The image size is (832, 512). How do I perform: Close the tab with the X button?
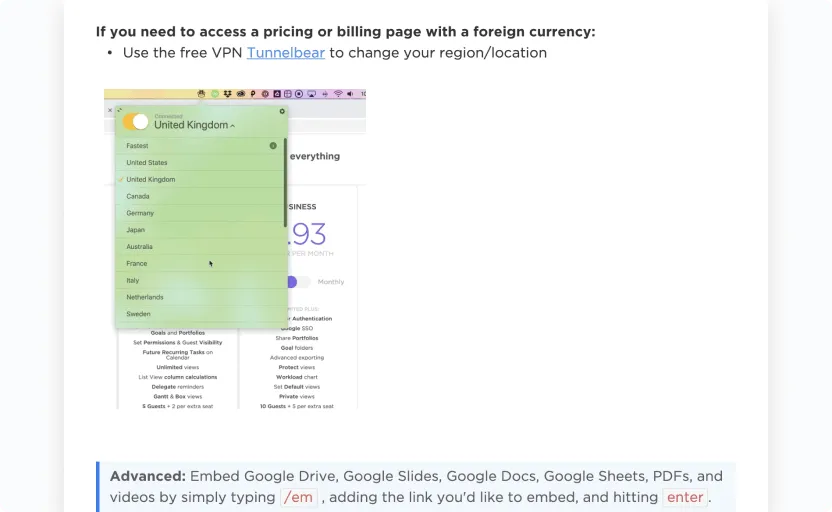(110, 110)
